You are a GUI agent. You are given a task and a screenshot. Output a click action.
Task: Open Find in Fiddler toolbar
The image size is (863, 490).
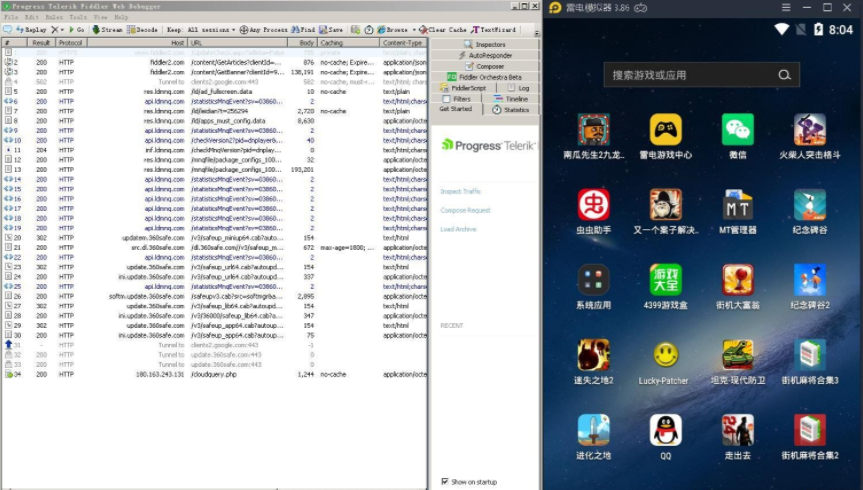pos(303,29)
